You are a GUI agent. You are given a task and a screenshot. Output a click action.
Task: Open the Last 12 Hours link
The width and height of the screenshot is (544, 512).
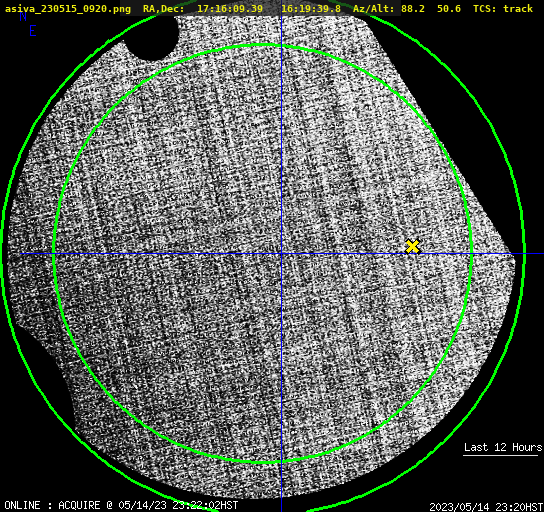click(x=503, y=447)
